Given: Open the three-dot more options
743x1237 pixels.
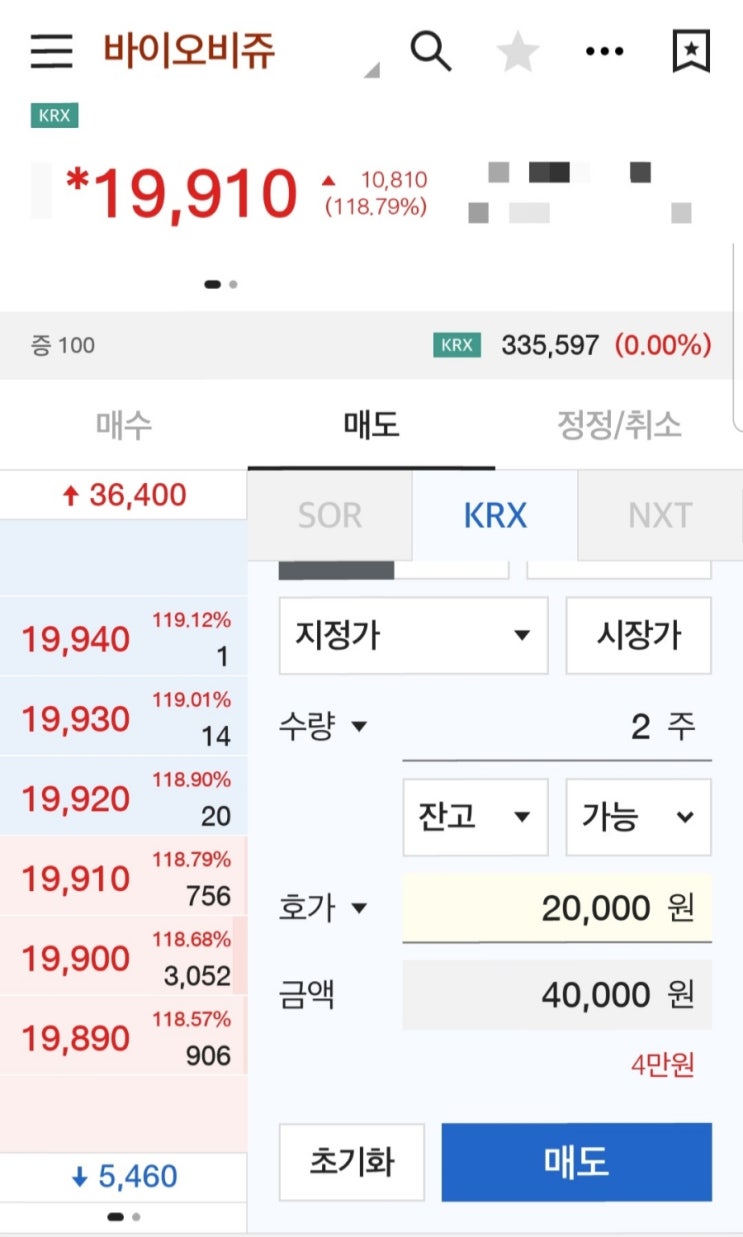Looking at the screenshot, I should [x=604, y=51].
